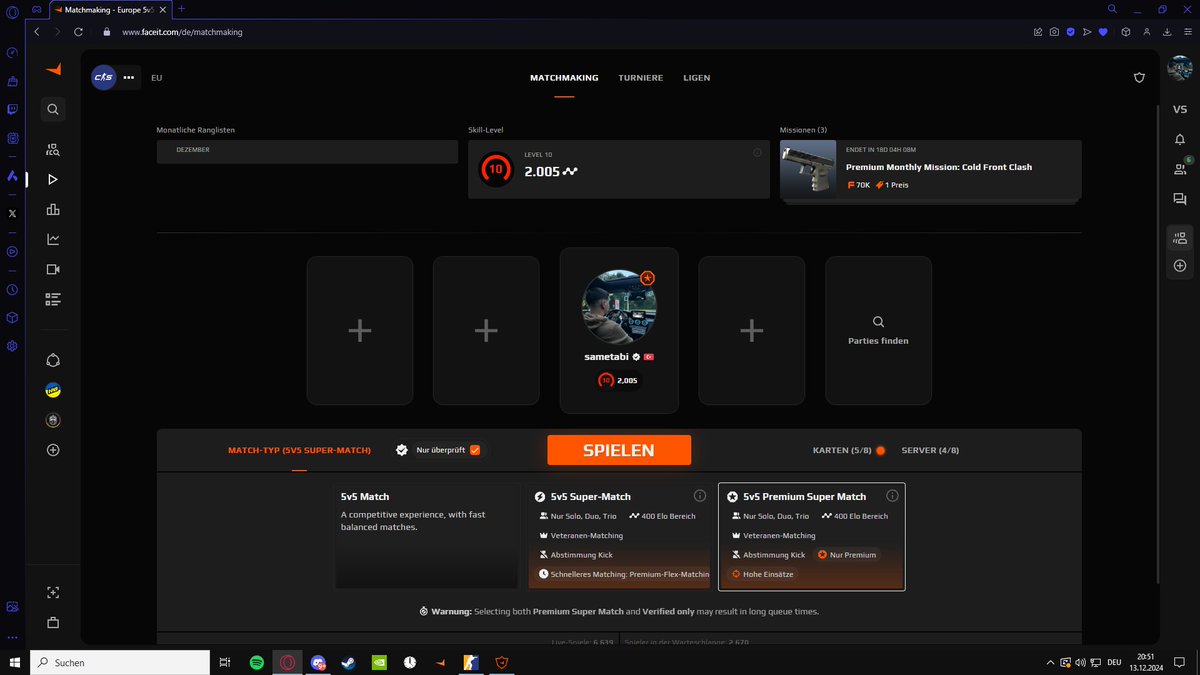The height and width of the screenshot is (675, 1200).
Task: Open Spotify from the Windows taskbar
Action: 256,662
